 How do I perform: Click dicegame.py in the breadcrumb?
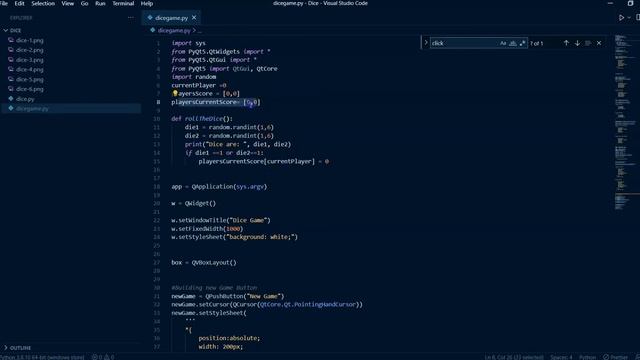[174, 30]
